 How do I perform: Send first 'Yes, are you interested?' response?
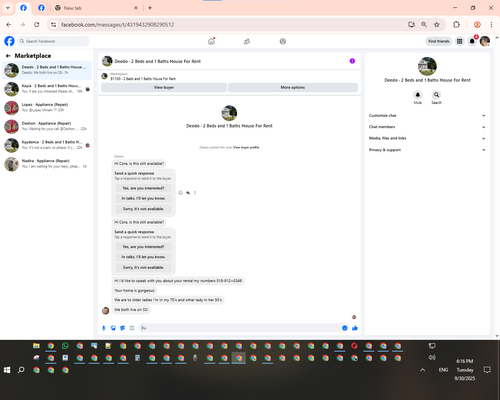coord(143,188)
